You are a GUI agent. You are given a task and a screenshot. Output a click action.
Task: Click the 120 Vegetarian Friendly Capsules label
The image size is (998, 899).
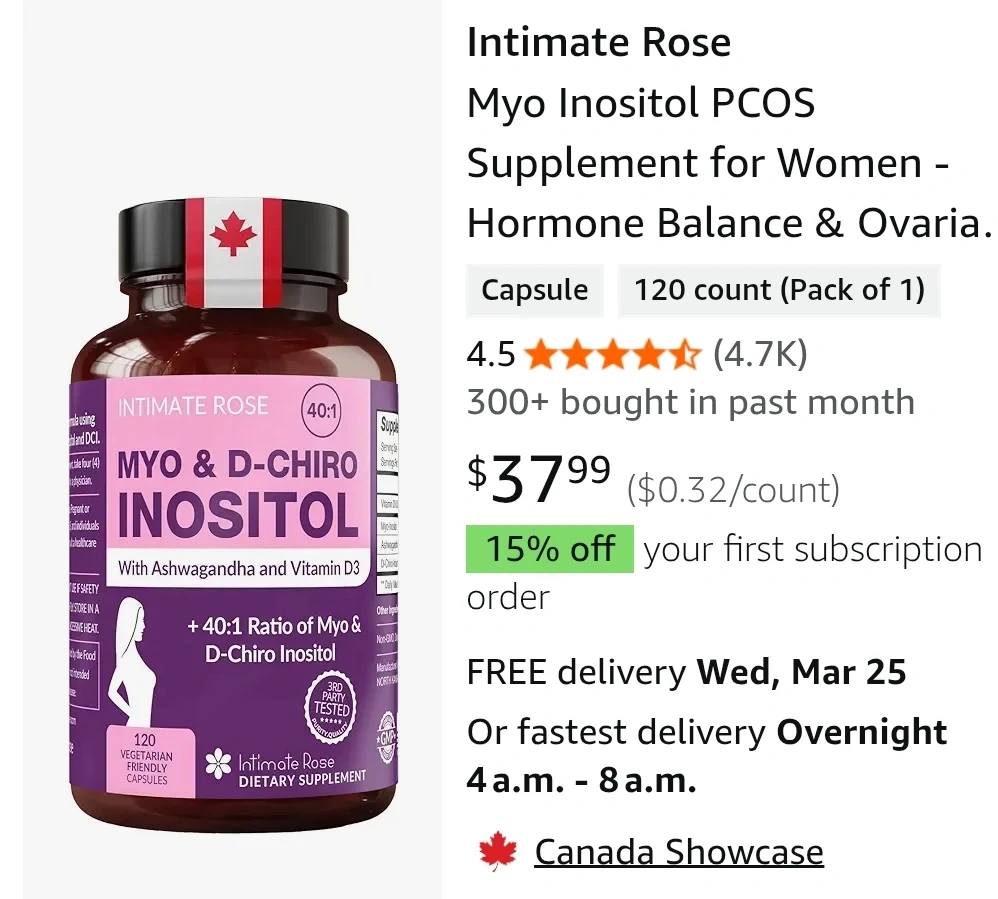click(146, 759)
